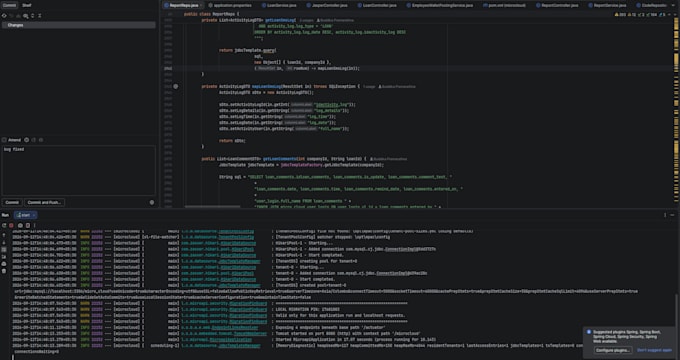Open commit message history clock icon

(x=26, y=140)
